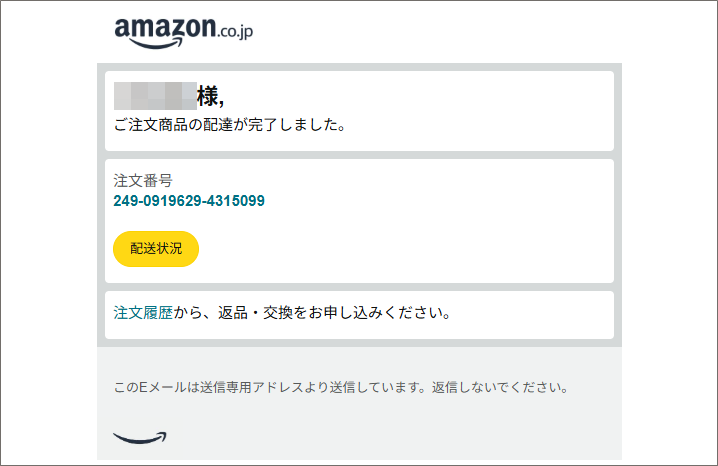Click the 注文番号 label

pyautogui.click(x=143, y=181)
